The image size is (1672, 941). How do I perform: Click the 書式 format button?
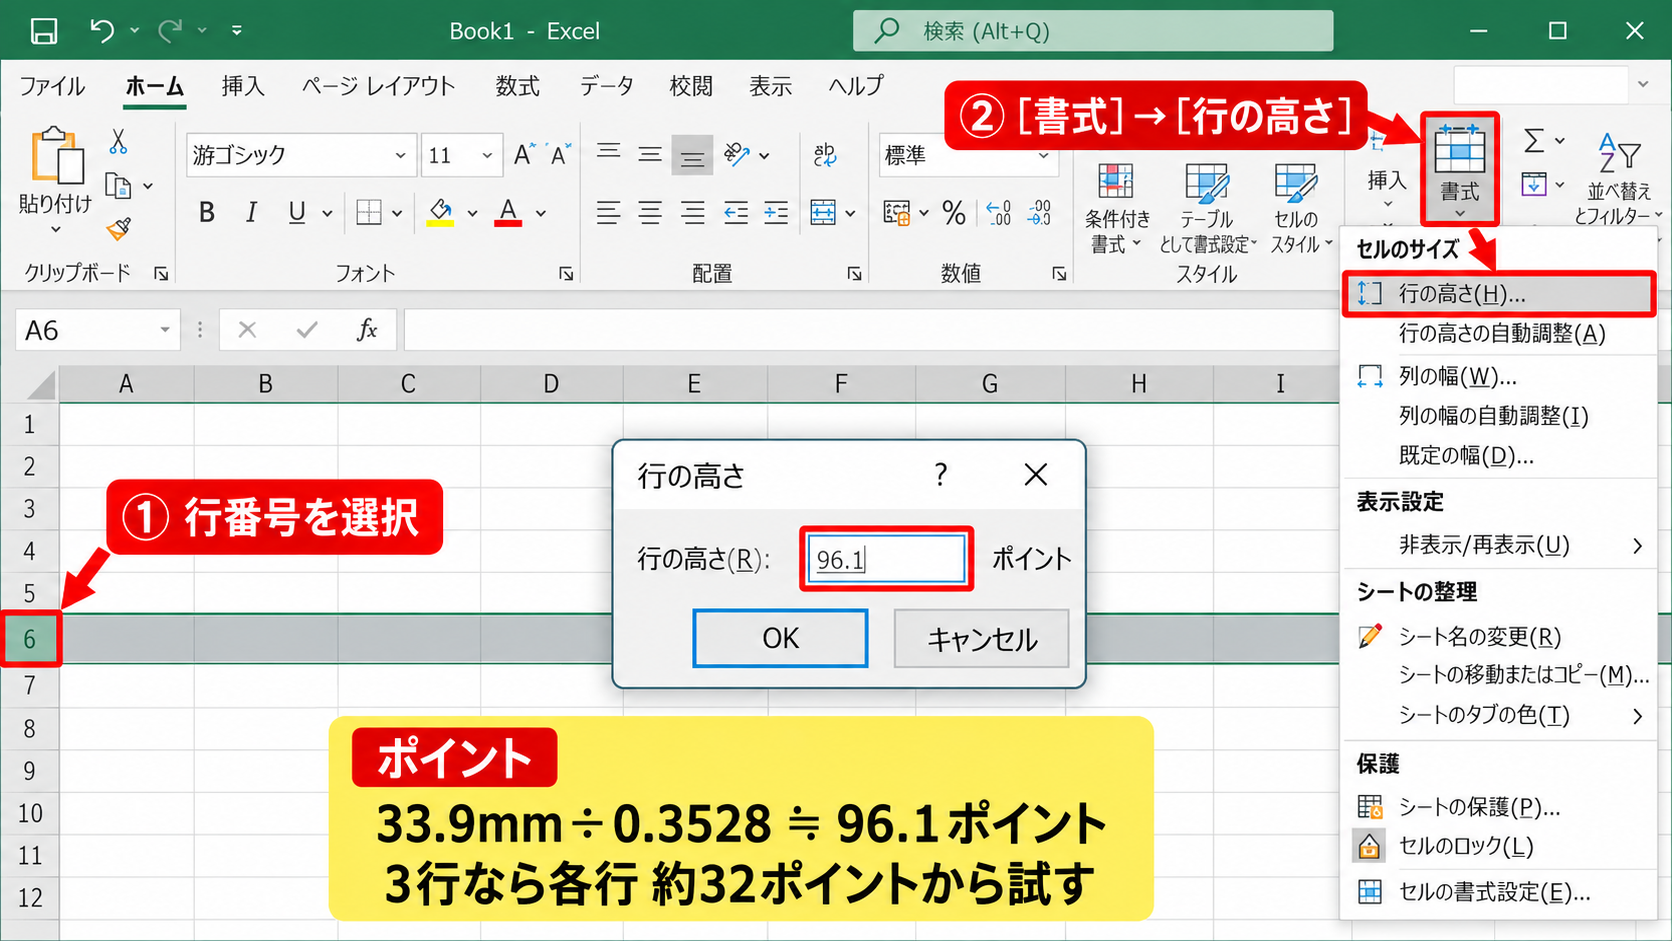[1459, 168]
